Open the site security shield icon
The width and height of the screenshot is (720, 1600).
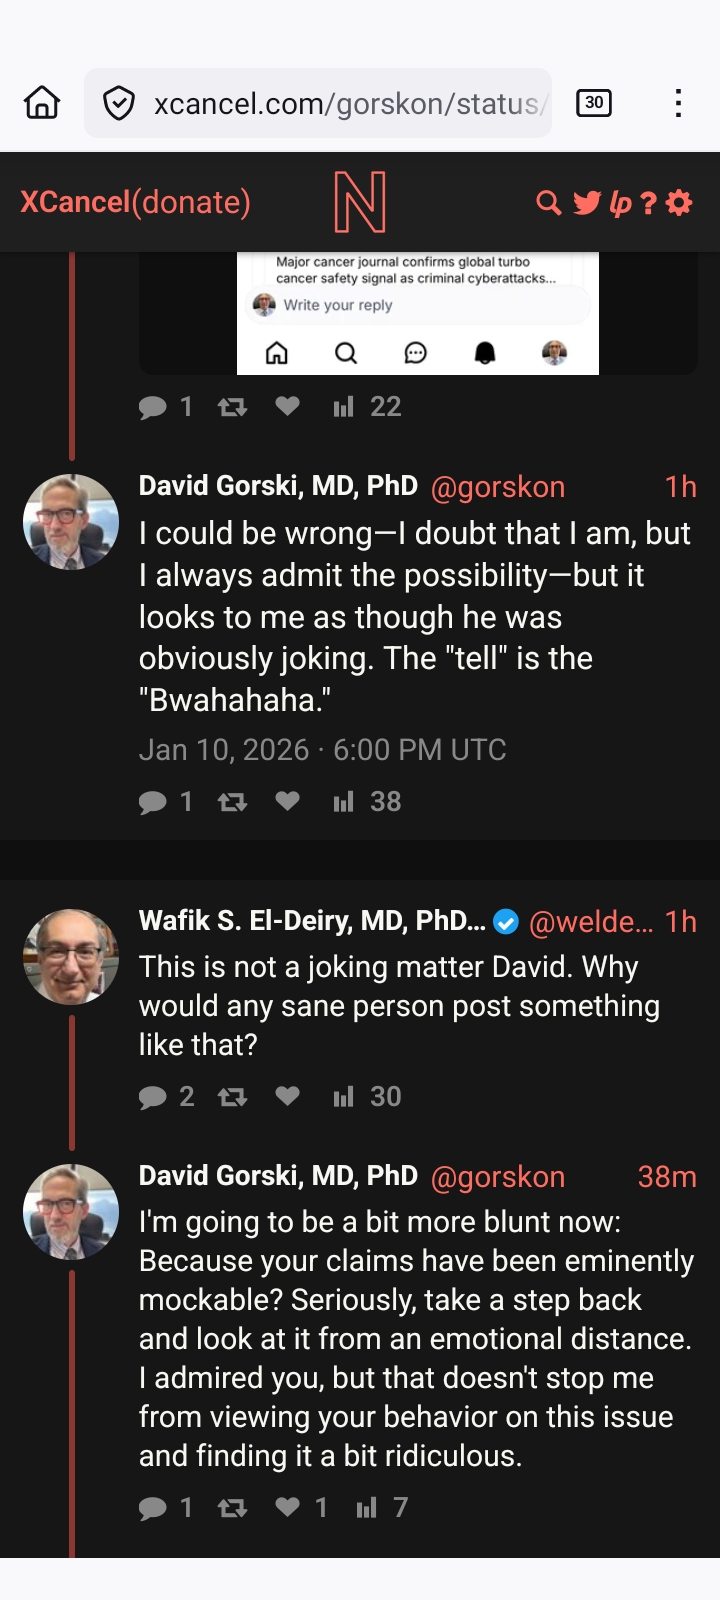119,103
